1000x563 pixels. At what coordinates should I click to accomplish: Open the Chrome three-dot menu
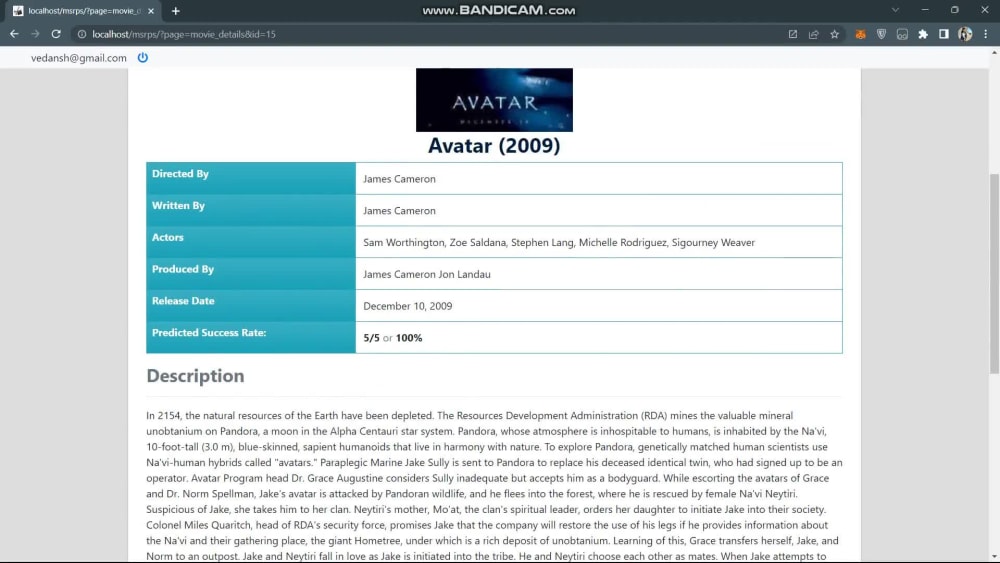click(986, 34)
